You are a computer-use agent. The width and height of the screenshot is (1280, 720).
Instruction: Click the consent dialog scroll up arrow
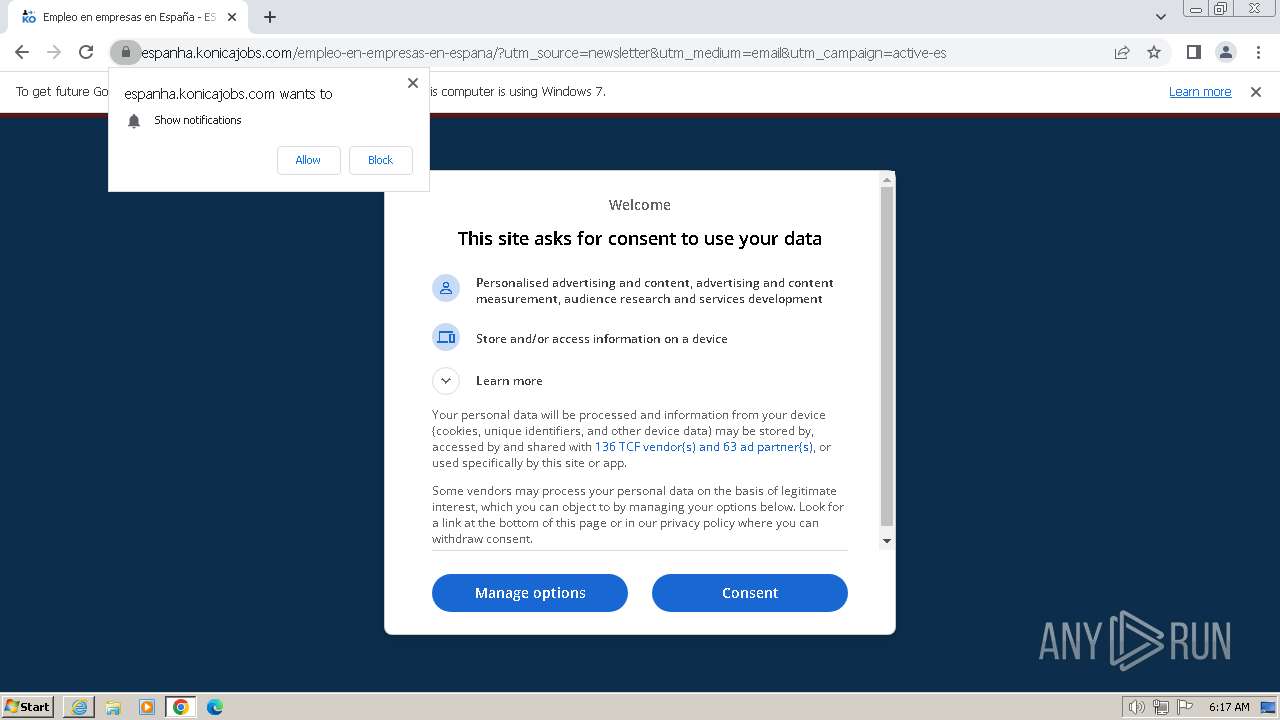(886, 180)
